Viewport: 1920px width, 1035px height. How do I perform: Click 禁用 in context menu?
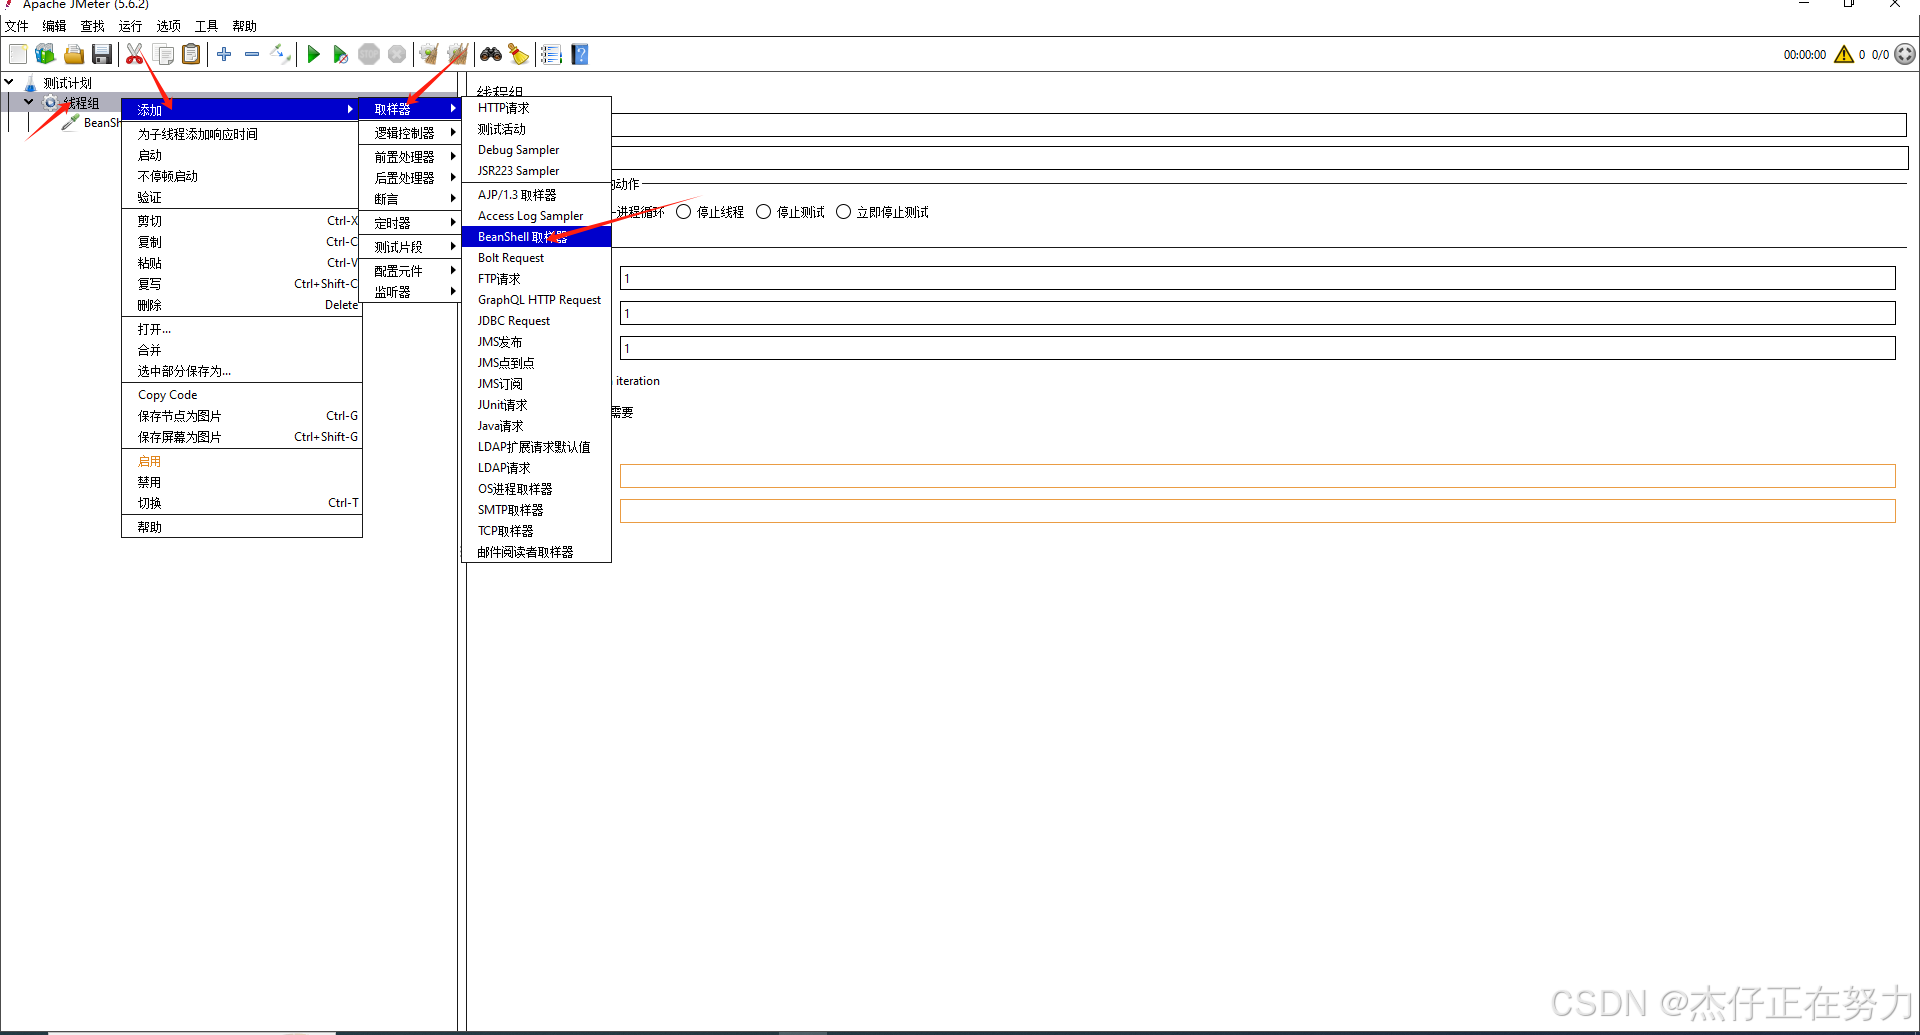pos(241,482)
